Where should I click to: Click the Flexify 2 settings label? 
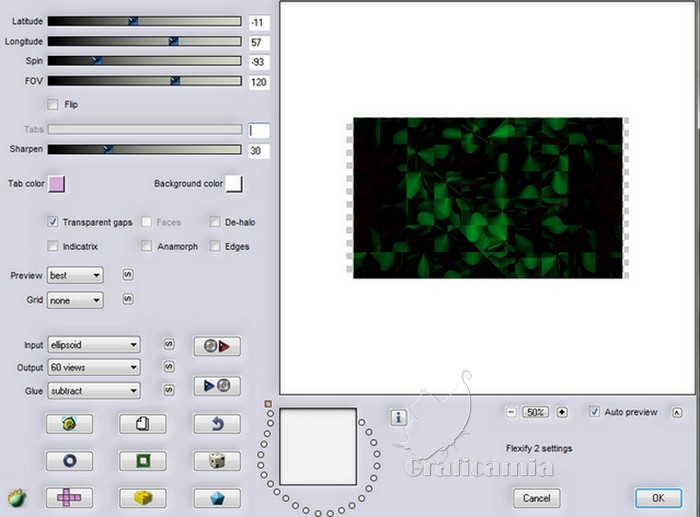[539, 448]
